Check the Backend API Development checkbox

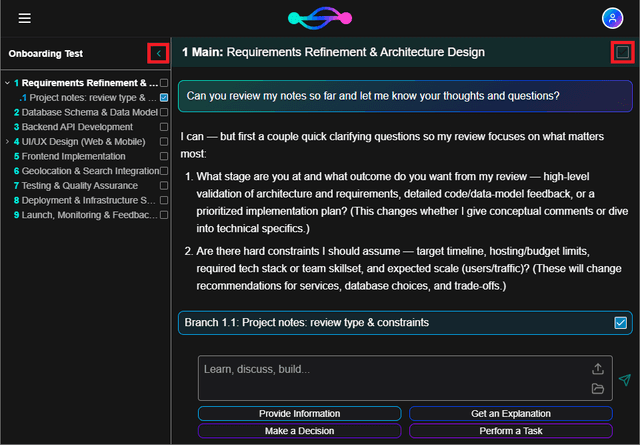pos(164,127)
